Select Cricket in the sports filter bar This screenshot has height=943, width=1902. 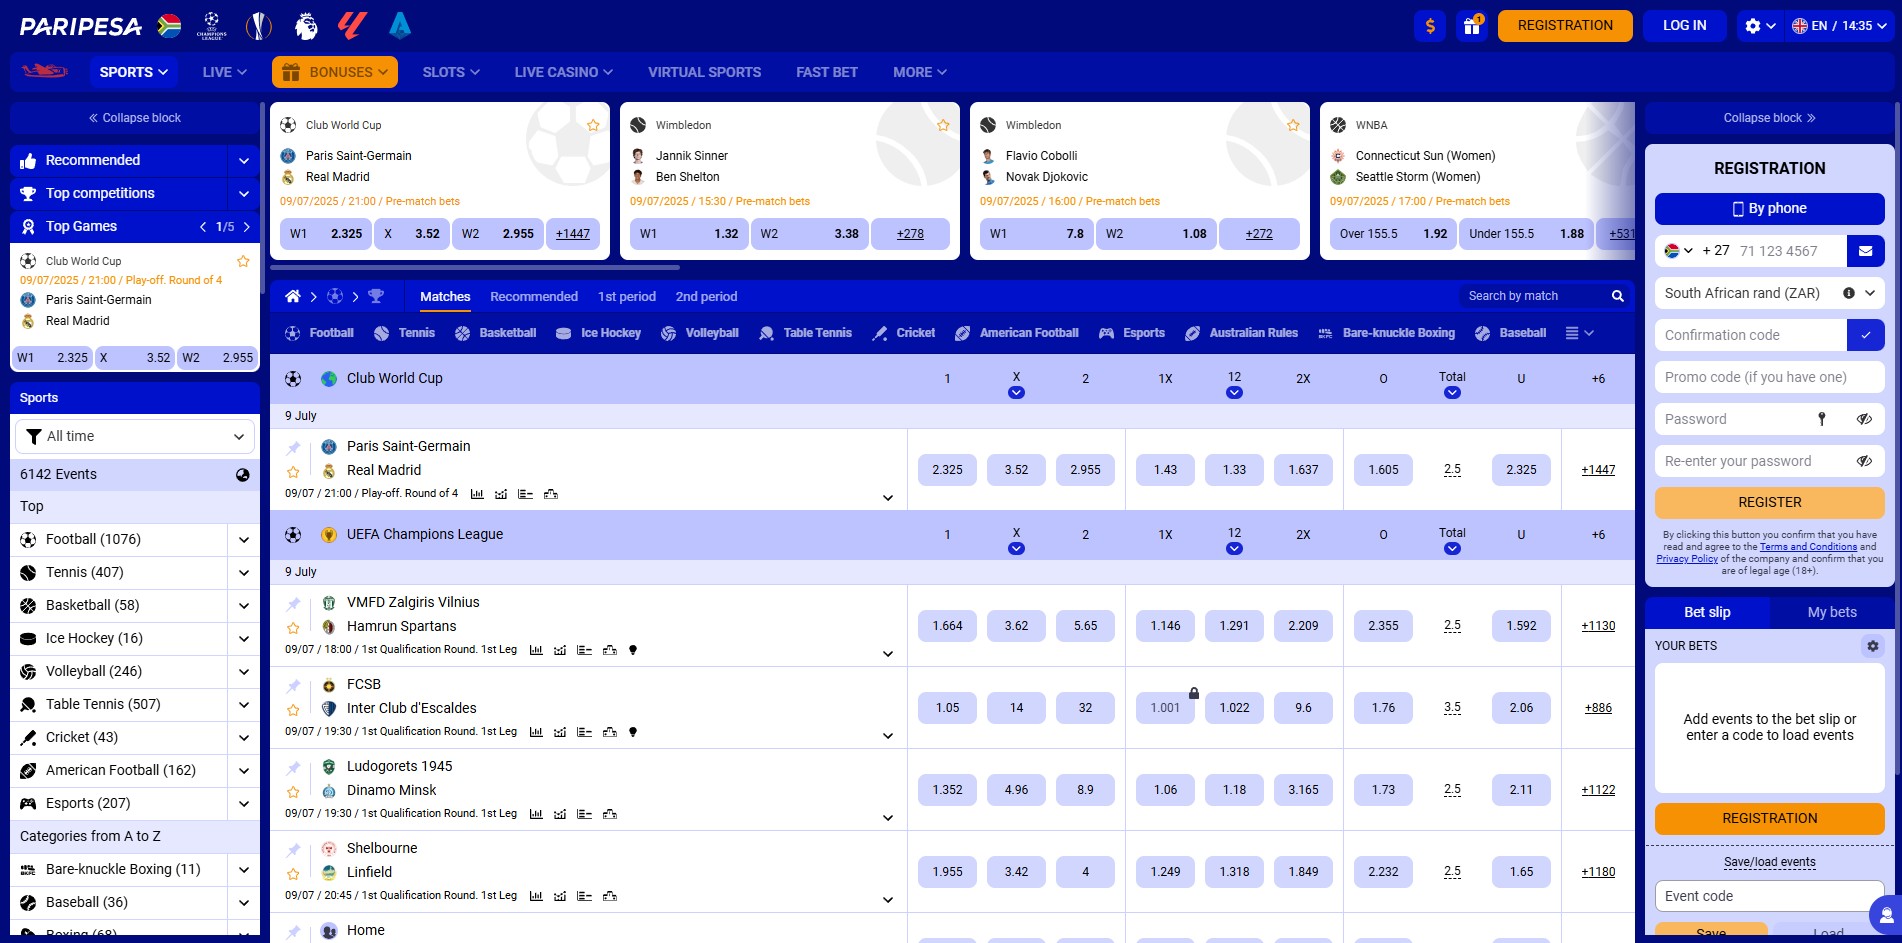coord(903,333)
